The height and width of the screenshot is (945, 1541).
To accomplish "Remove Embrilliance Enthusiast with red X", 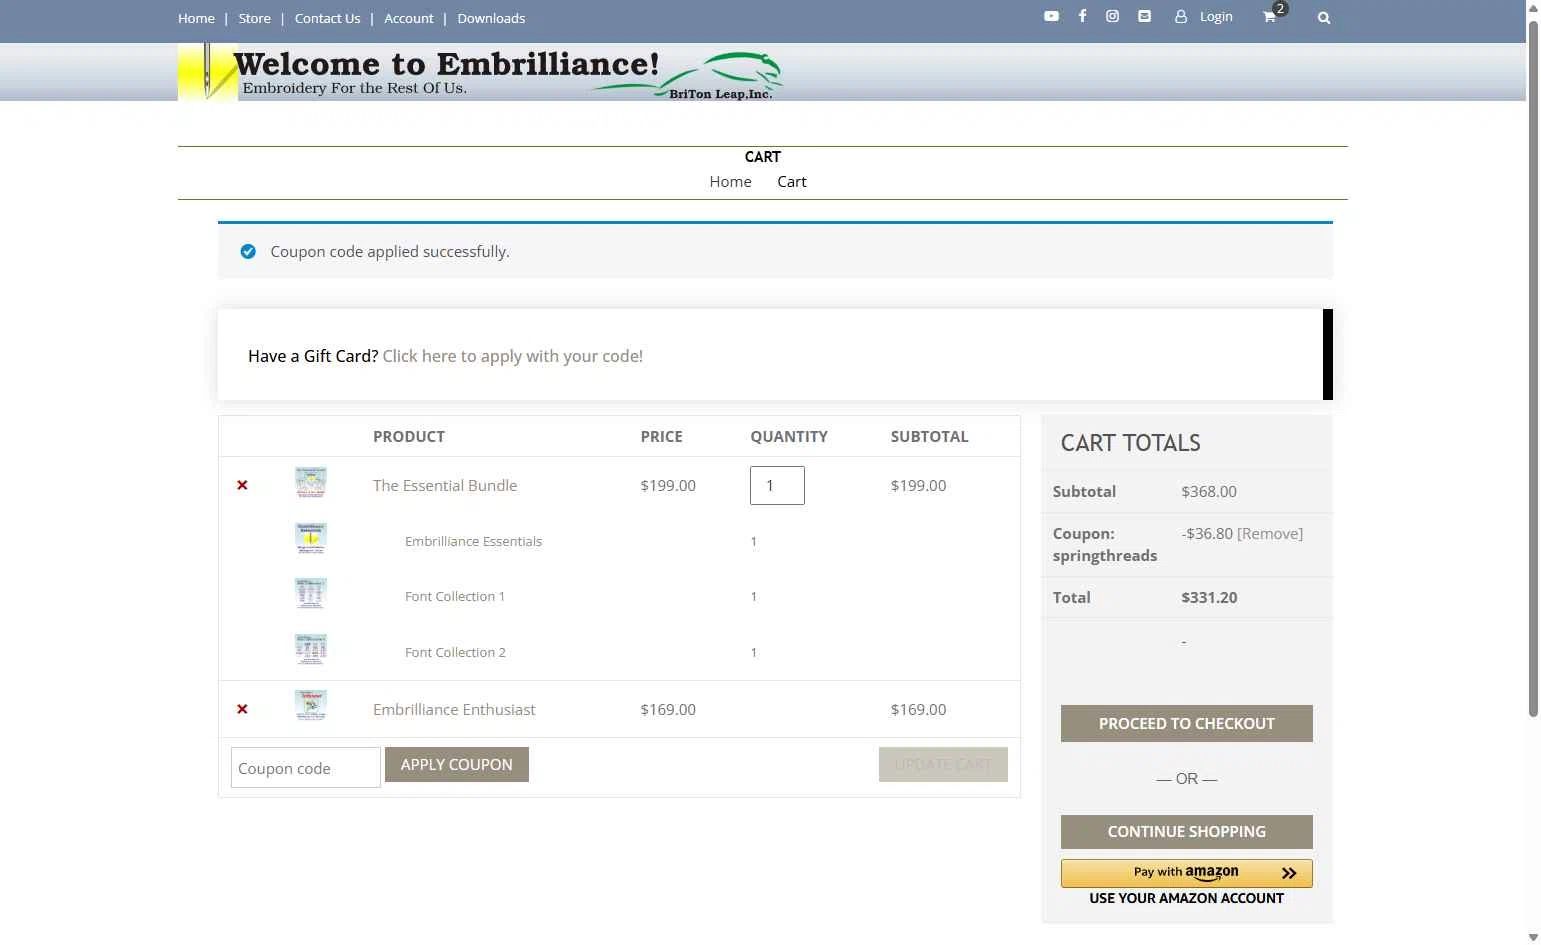I will click(242, 709).
